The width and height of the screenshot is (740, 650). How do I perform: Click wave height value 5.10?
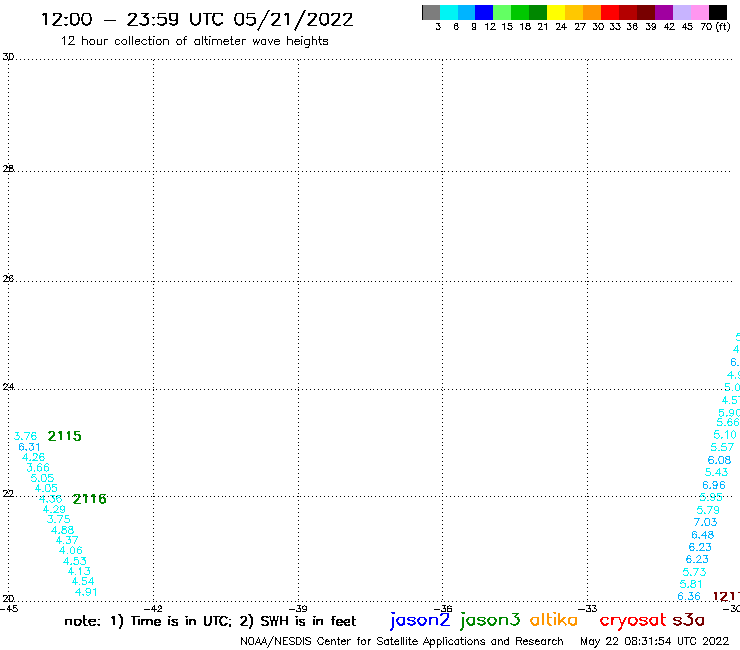[x=725, y=435]
